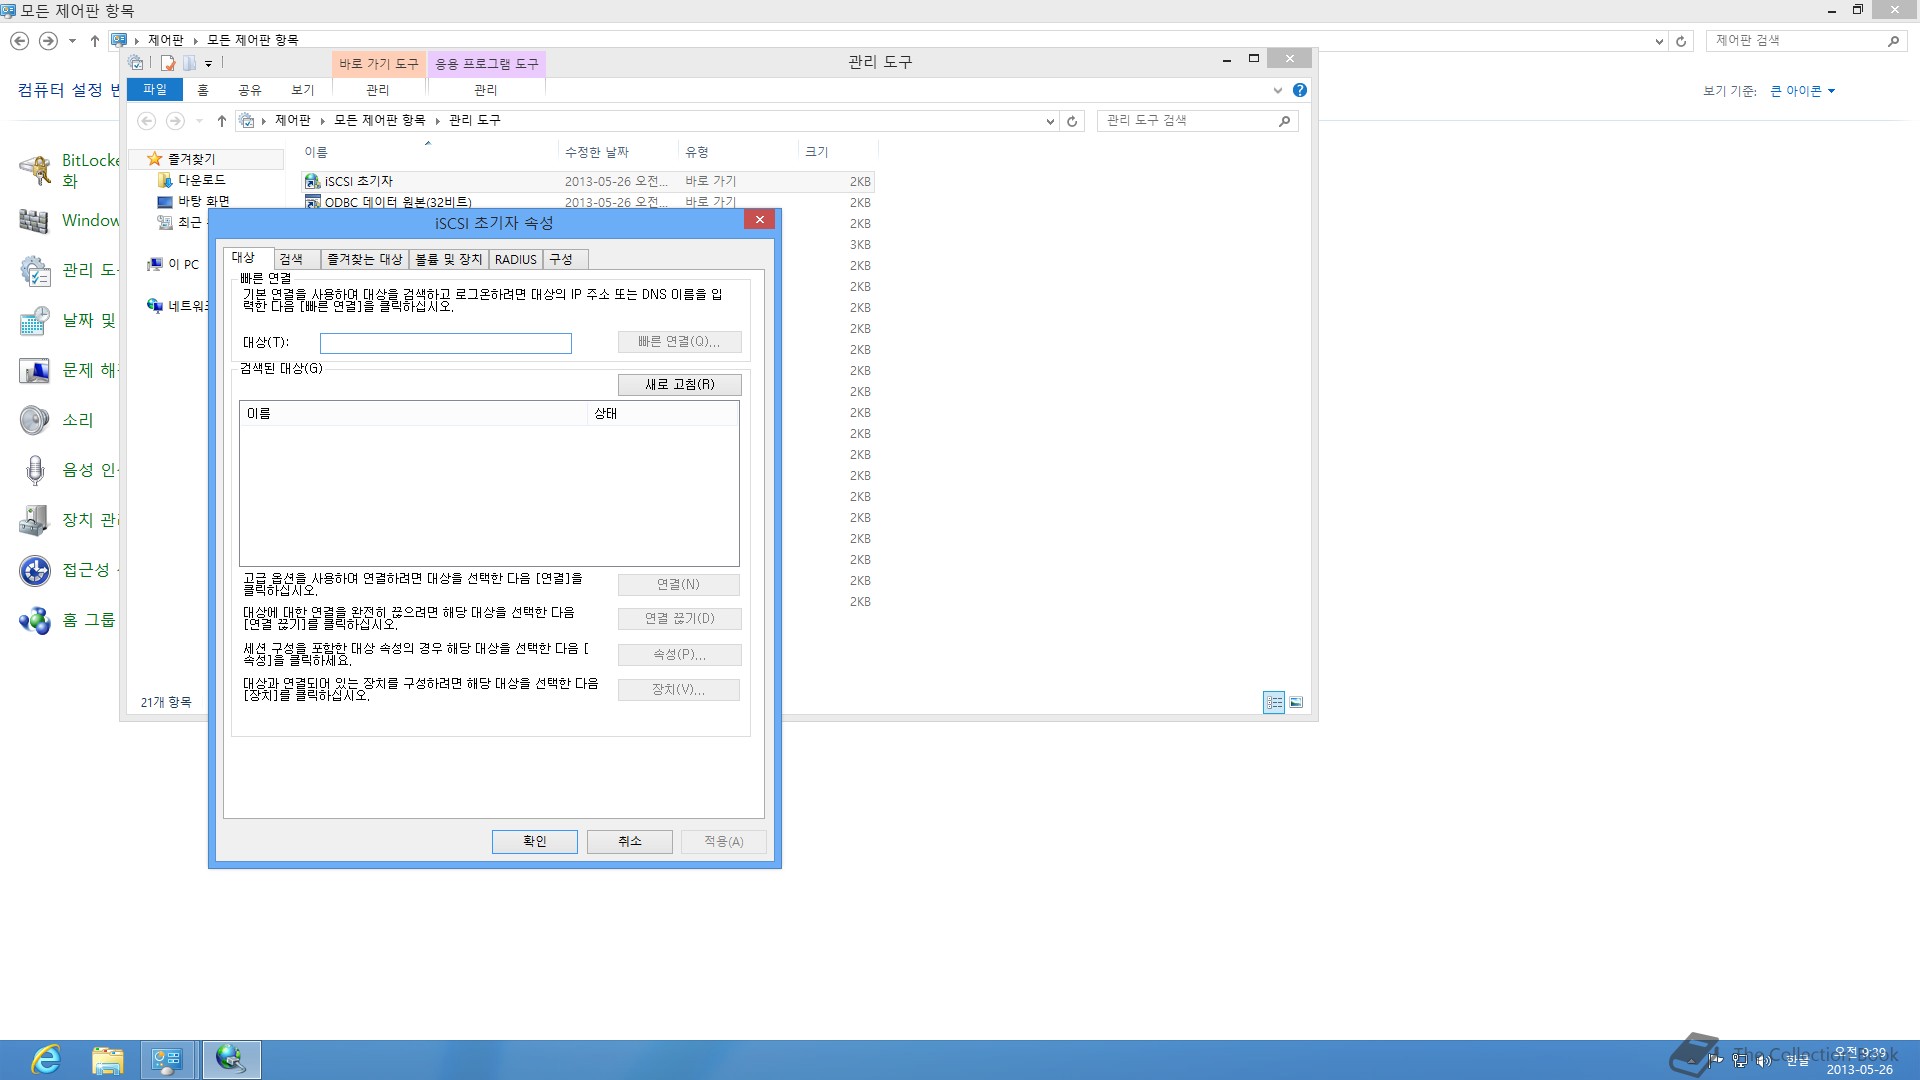Select the 검색 tab in iSCSI dialog
Image resolution: width=1920 pixels, height=1080 pixels.
[x=292, y=259]
